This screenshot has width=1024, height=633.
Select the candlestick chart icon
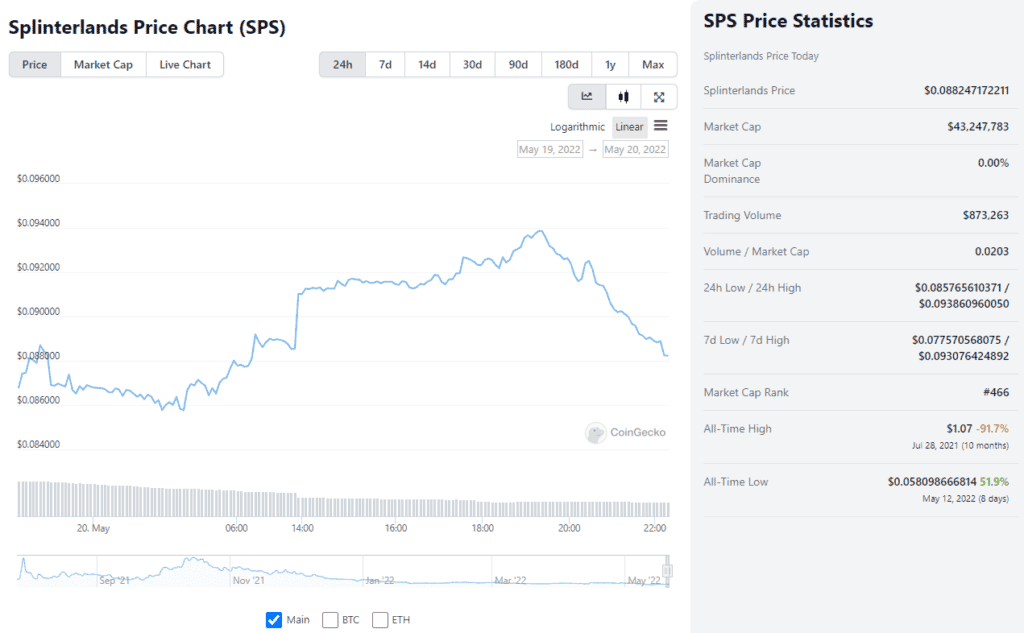(621, 97)
